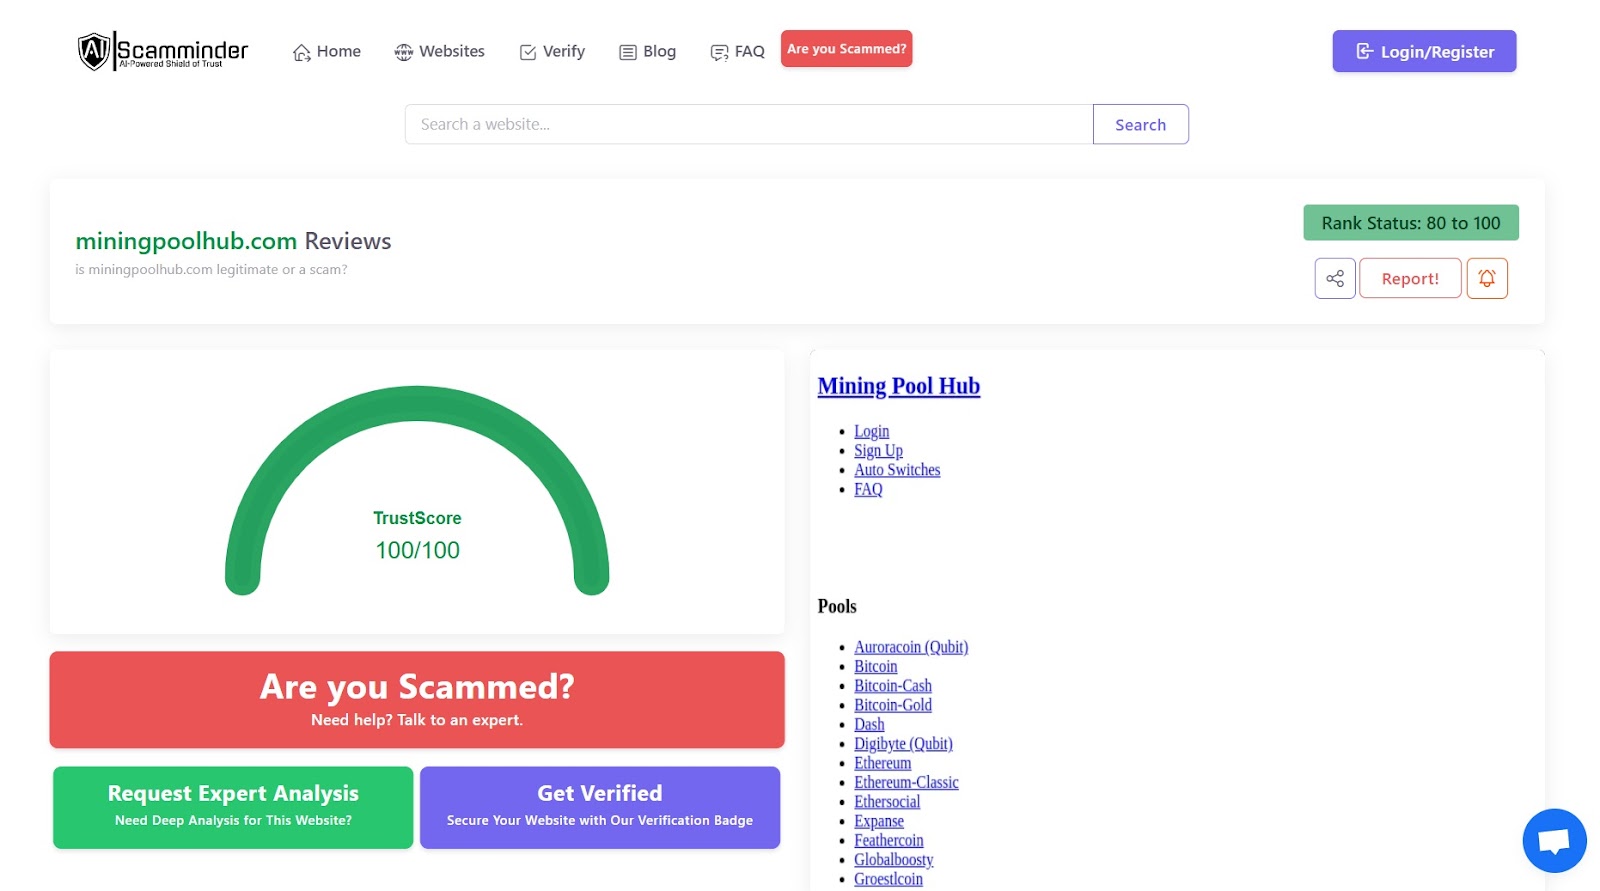Click the Rank Status 80 to 100 badge

pyautogui.click(x=1411, y=223)
